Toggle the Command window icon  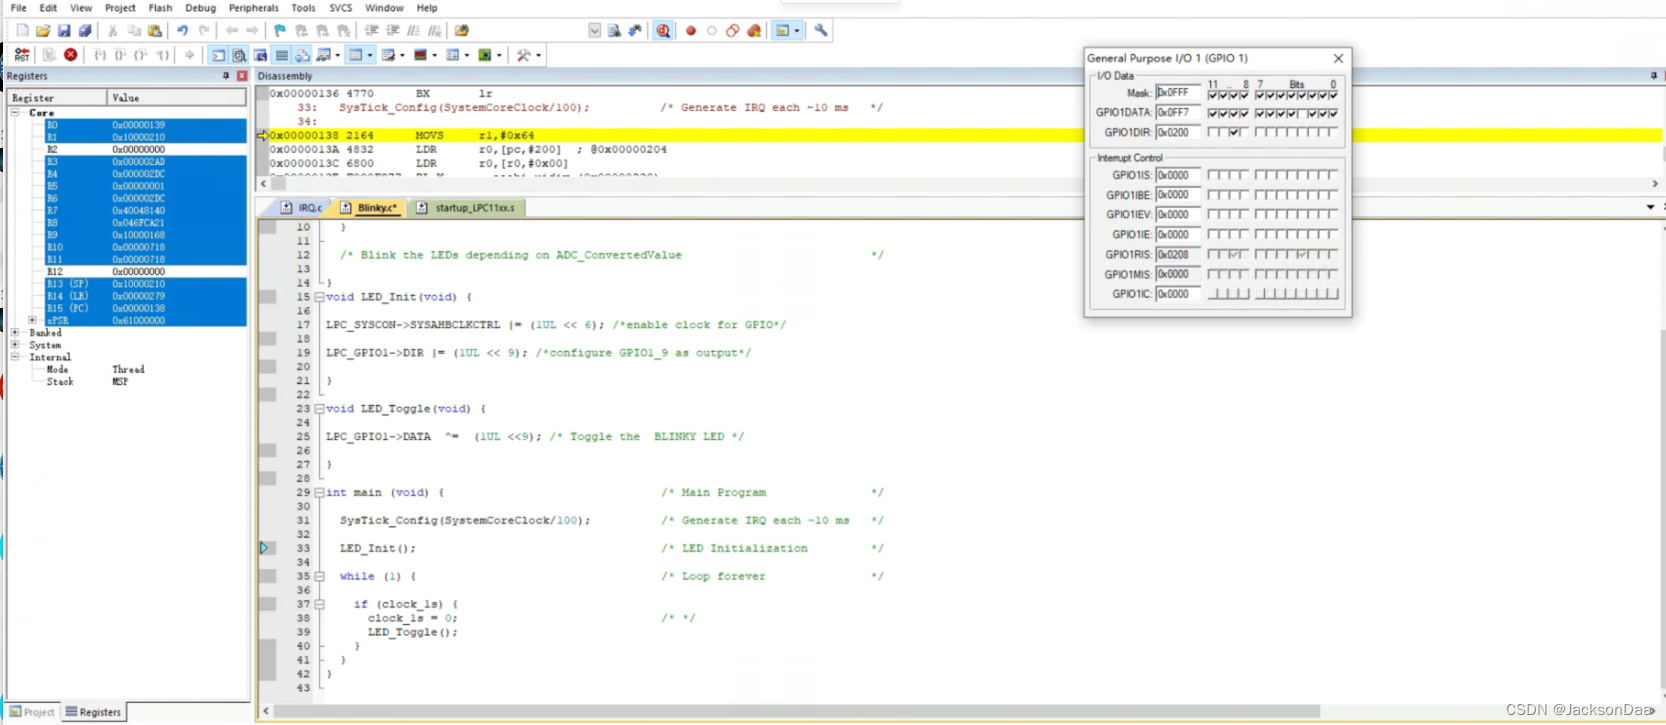pyautogui.click(x=218, y=55)
